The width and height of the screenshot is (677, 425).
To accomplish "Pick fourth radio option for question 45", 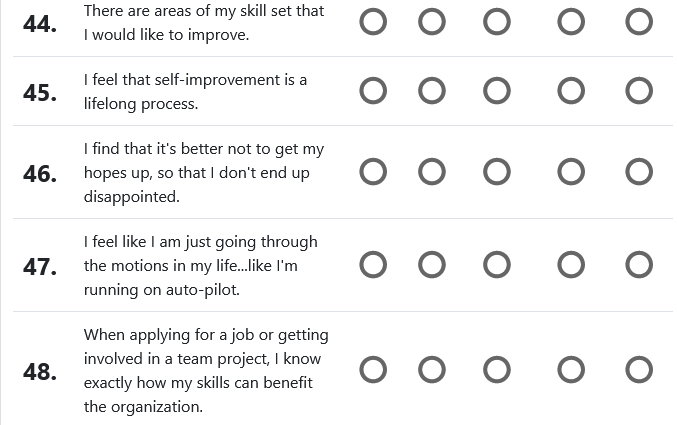I will tap(571, 91).
